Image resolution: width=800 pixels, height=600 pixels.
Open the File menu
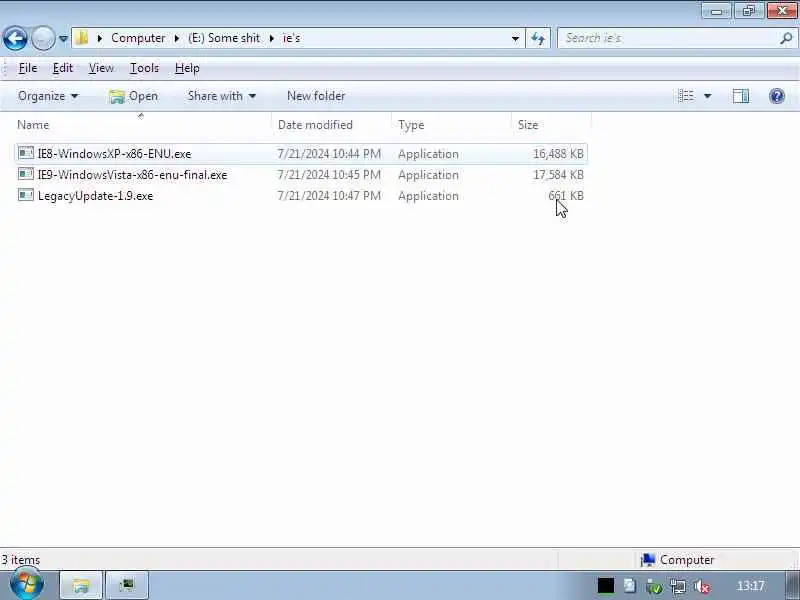[28, 68]
